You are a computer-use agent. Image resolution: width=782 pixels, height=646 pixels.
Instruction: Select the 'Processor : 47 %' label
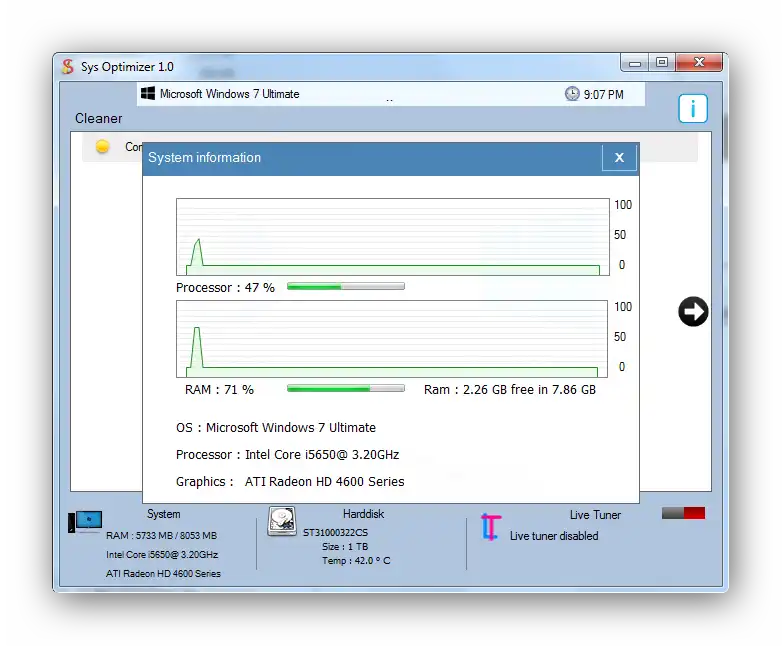pos(225,288)
